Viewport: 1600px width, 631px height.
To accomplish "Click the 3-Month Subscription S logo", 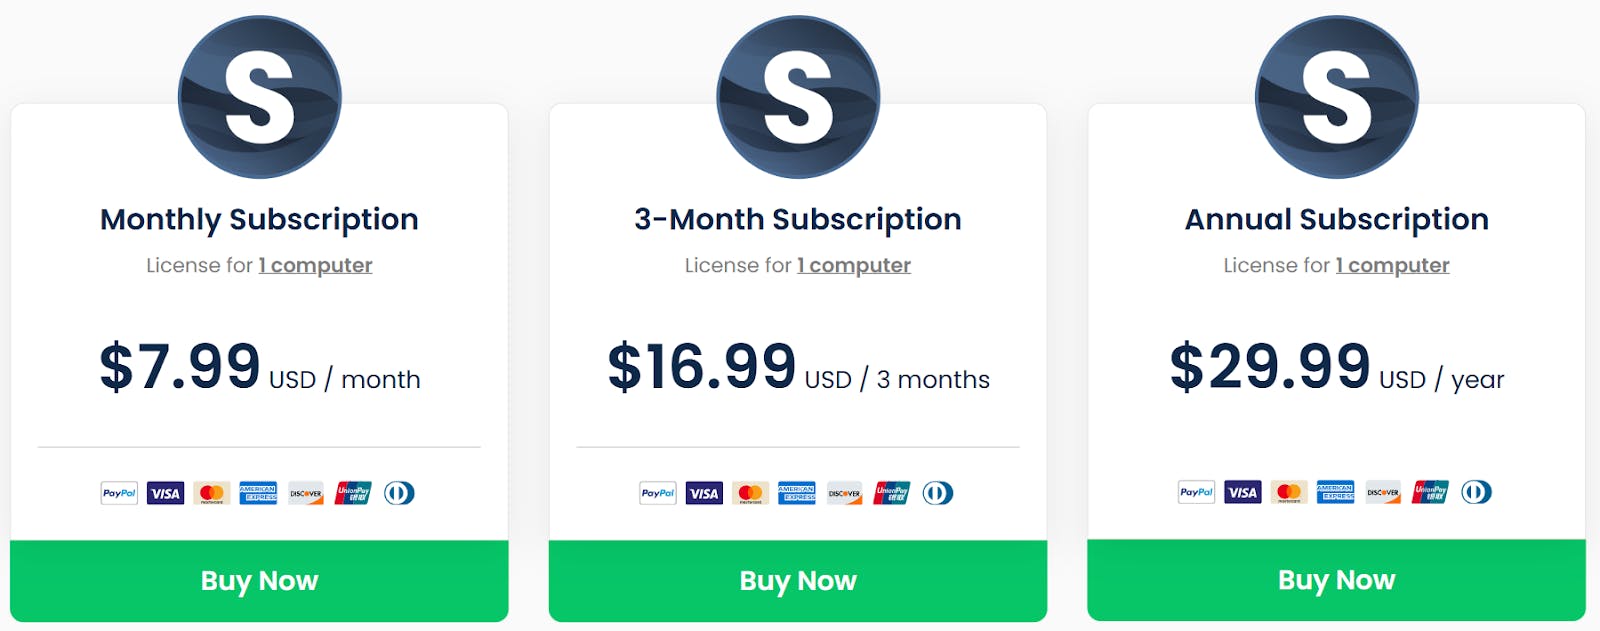I will pos(798,97).
